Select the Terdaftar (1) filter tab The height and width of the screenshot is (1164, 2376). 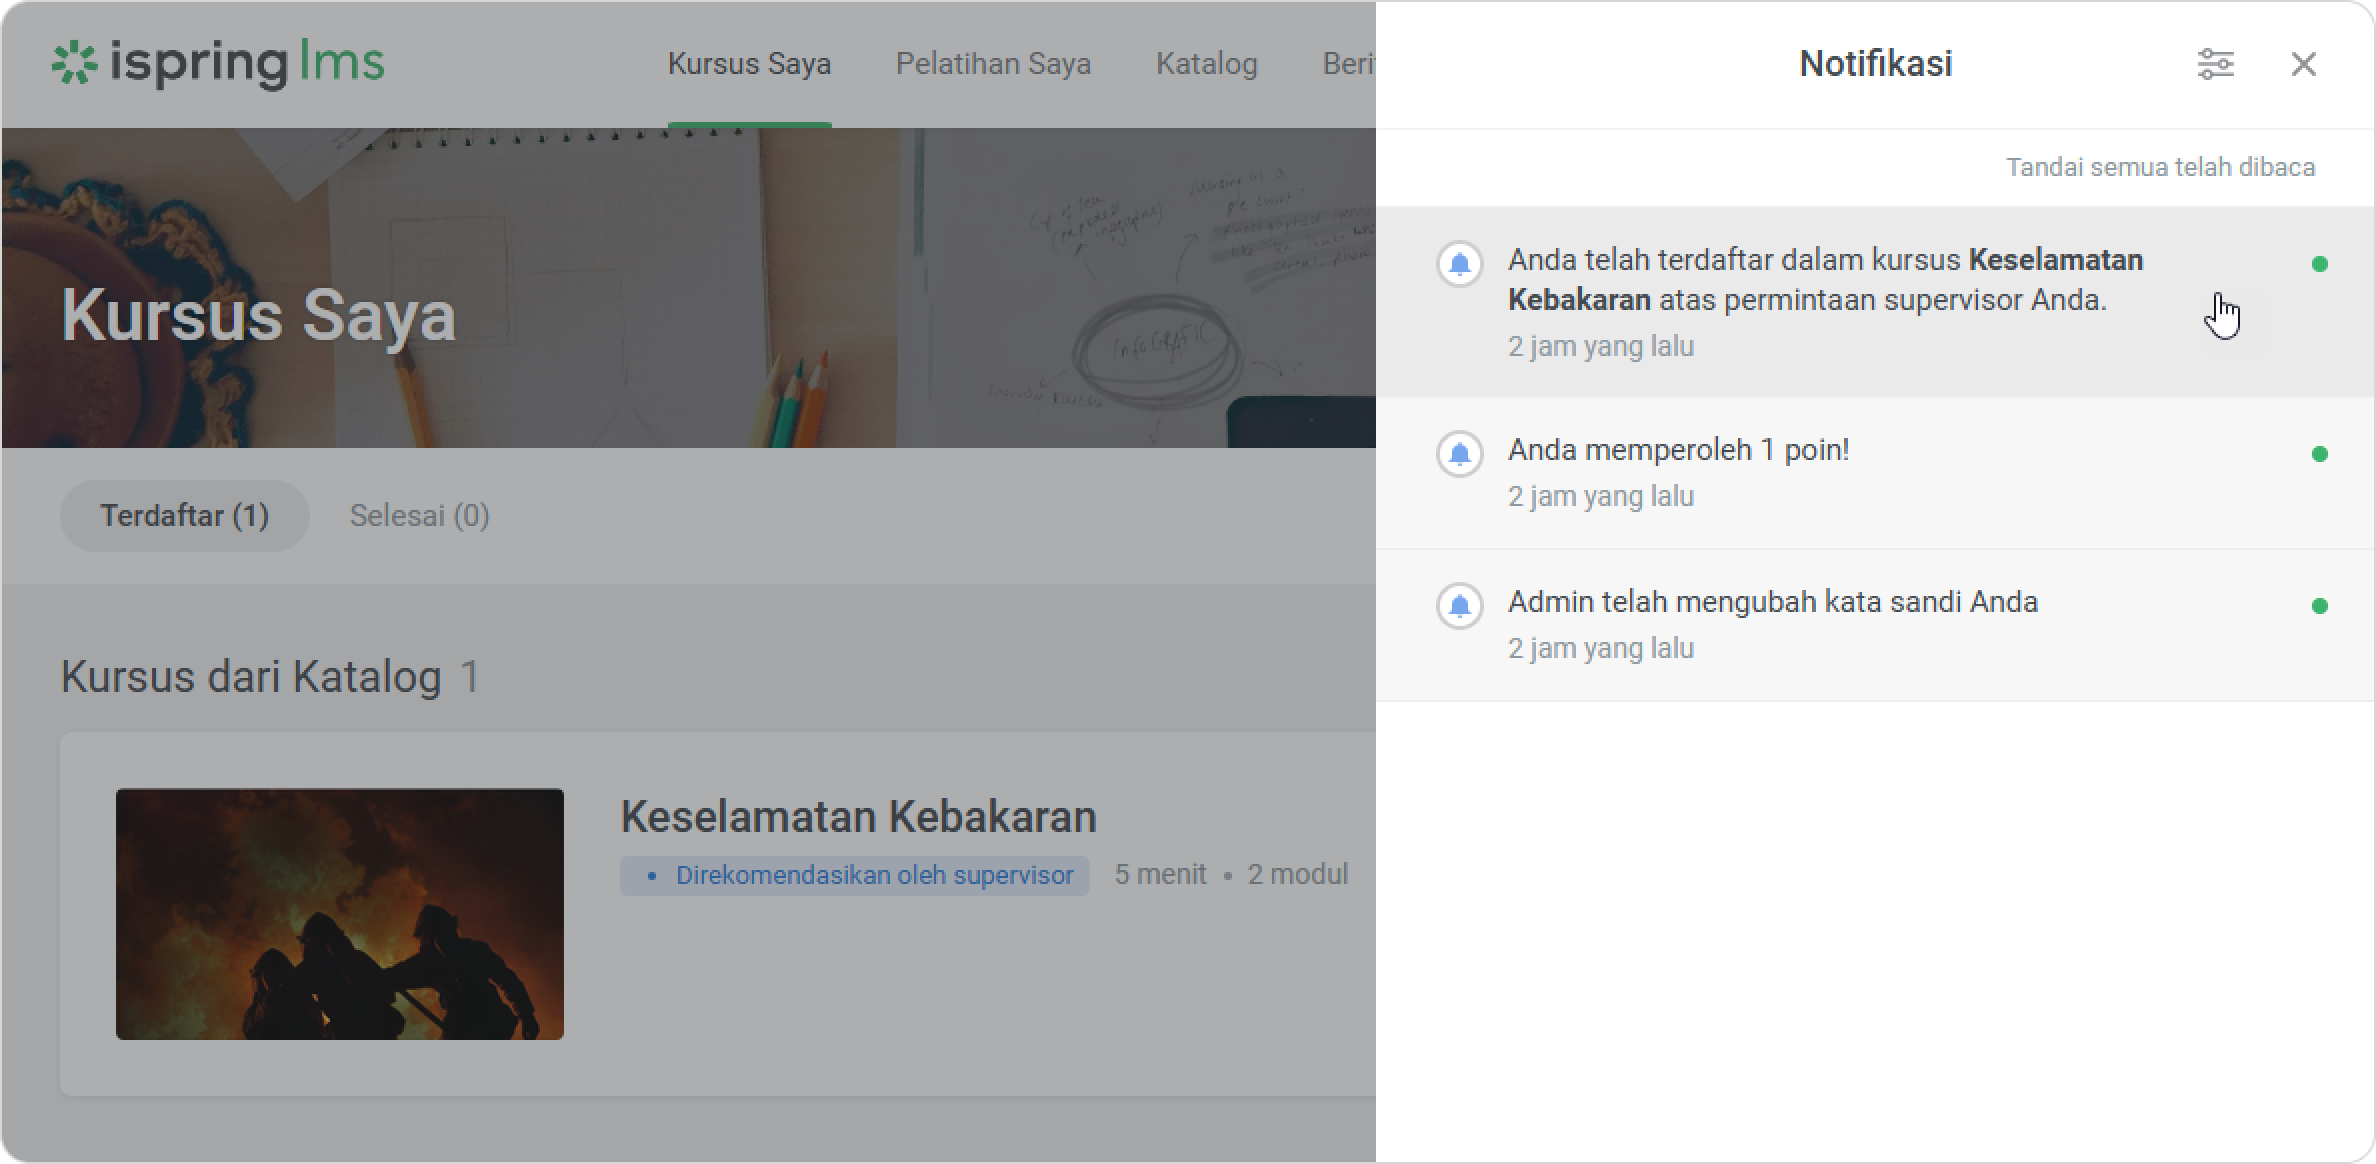point(185,516)
